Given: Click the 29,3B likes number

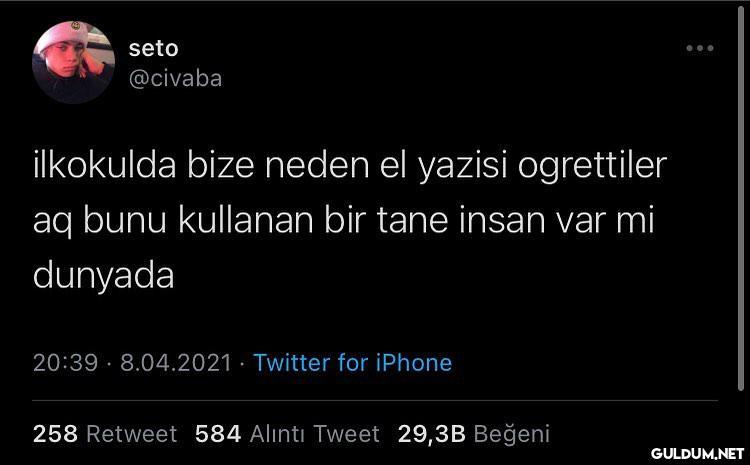Looking at the screenshot, I should click(431, 434).
